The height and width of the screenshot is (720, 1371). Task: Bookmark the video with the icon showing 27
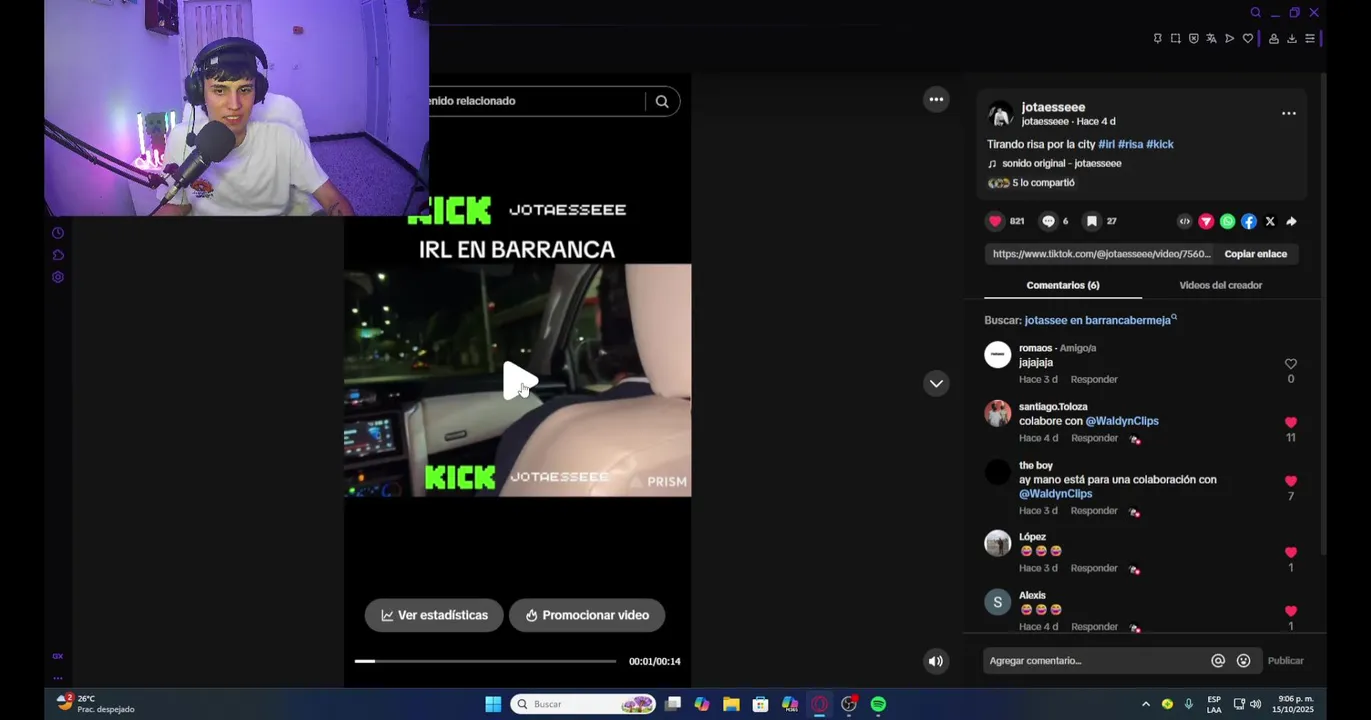[x=1092, y=221]
